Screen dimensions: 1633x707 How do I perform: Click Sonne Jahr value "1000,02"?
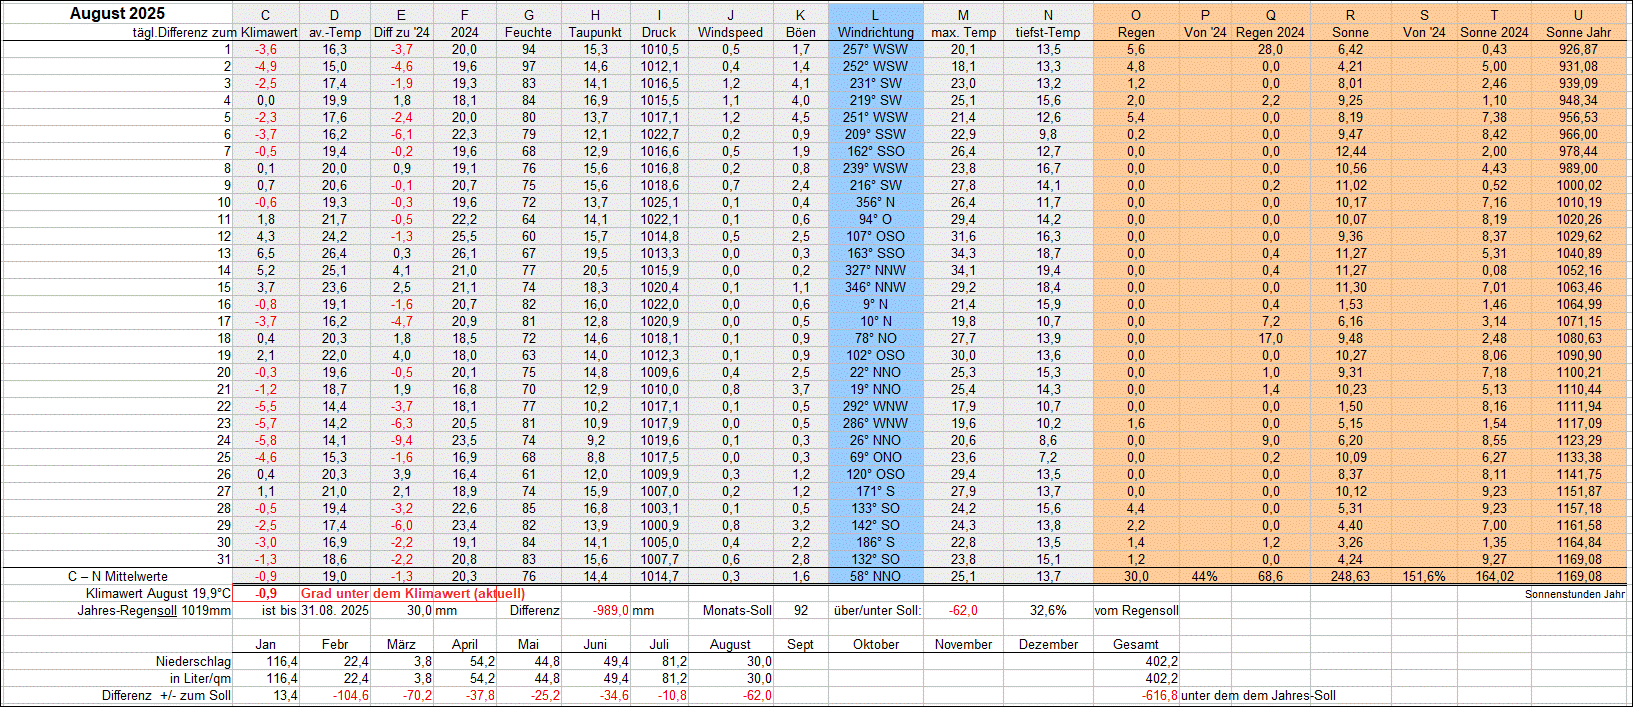1578,185
